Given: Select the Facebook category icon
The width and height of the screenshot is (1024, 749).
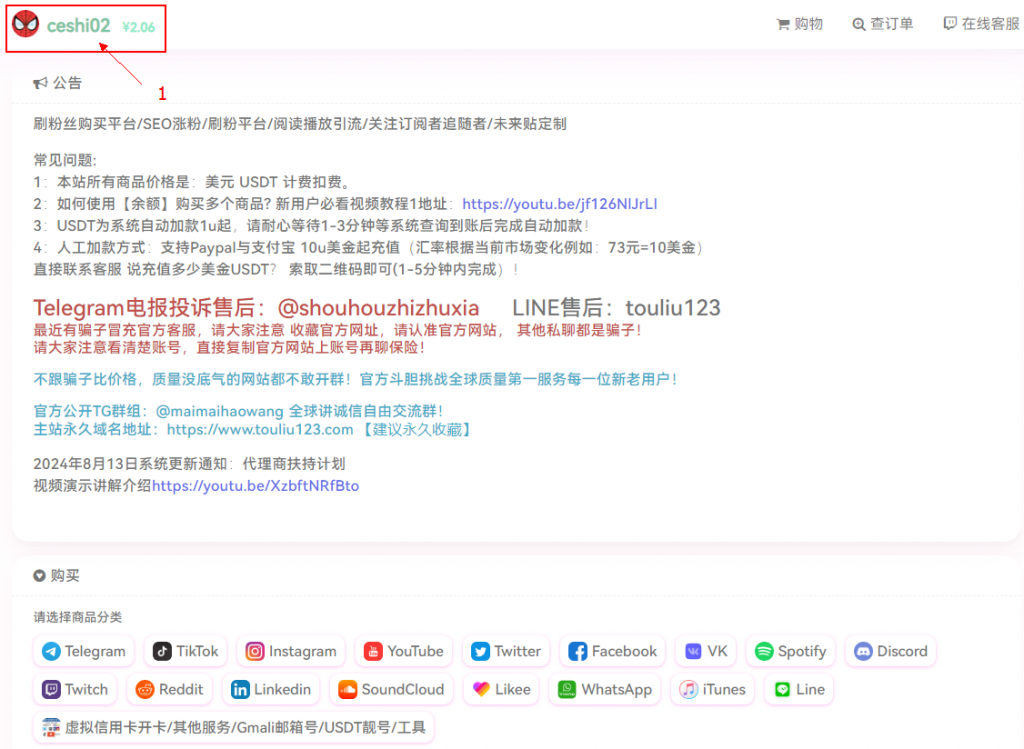Looking at the screenshot, I should 577,651.
